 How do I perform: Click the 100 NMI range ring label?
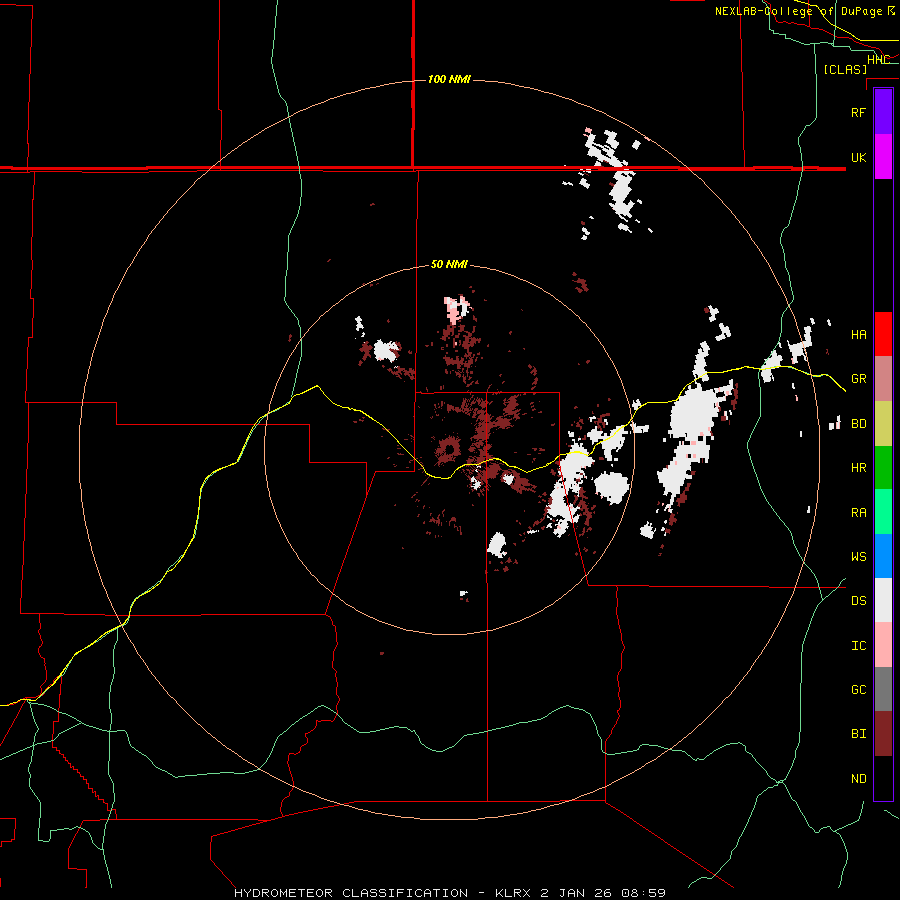pos(449,79)
